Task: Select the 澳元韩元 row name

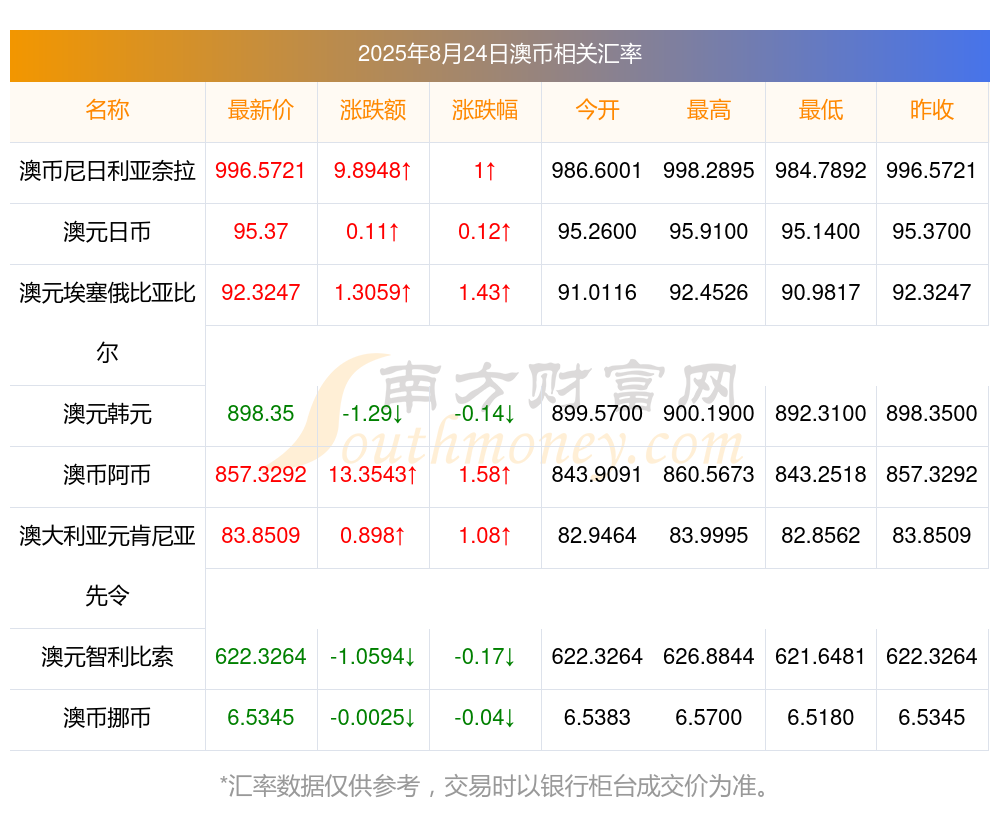Action: click(107, 414)
